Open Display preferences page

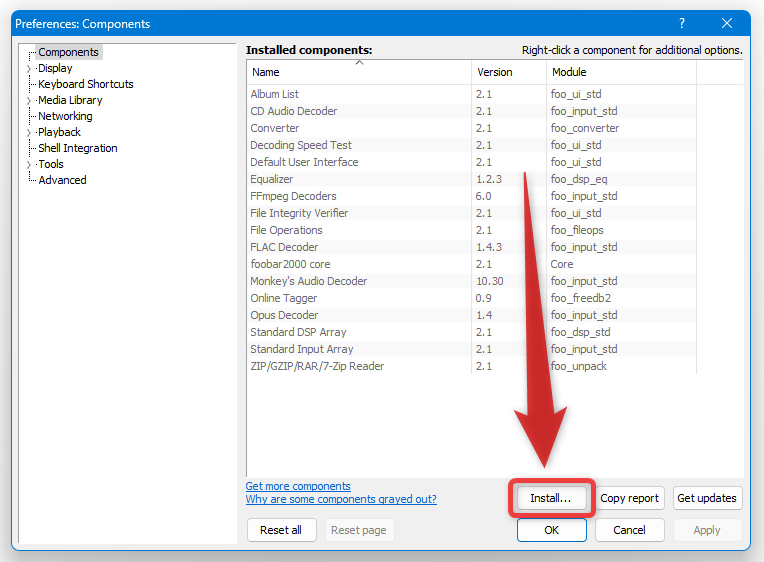pos(55,68)
